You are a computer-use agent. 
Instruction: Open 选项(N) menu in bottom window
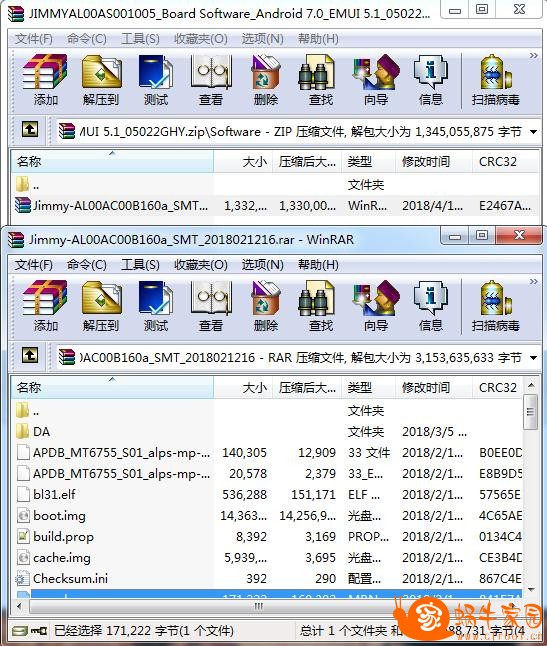coord(262,264)
